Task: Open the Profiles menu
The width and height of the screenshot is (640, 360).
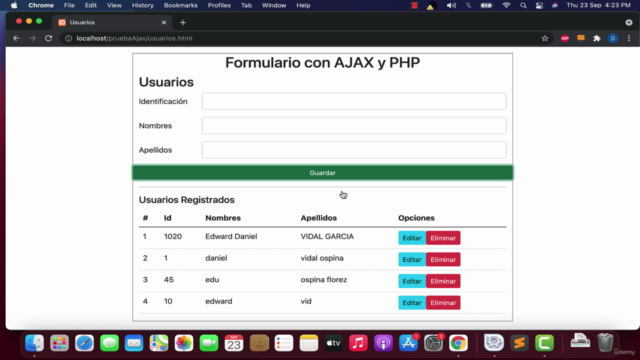Action: pyautogui.click(x=219, y=5)
